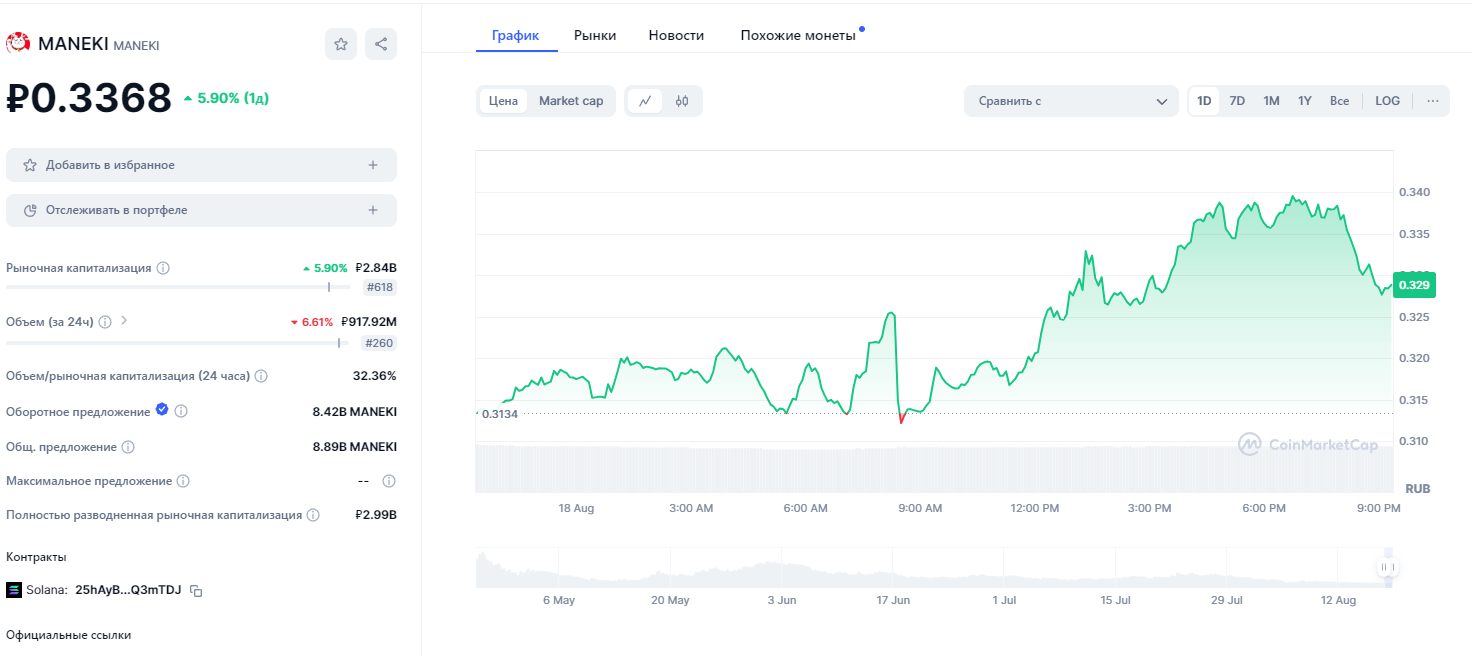Copy the Solana contract address
Screen dimensions: 1472x656
(x=197, y=591)
